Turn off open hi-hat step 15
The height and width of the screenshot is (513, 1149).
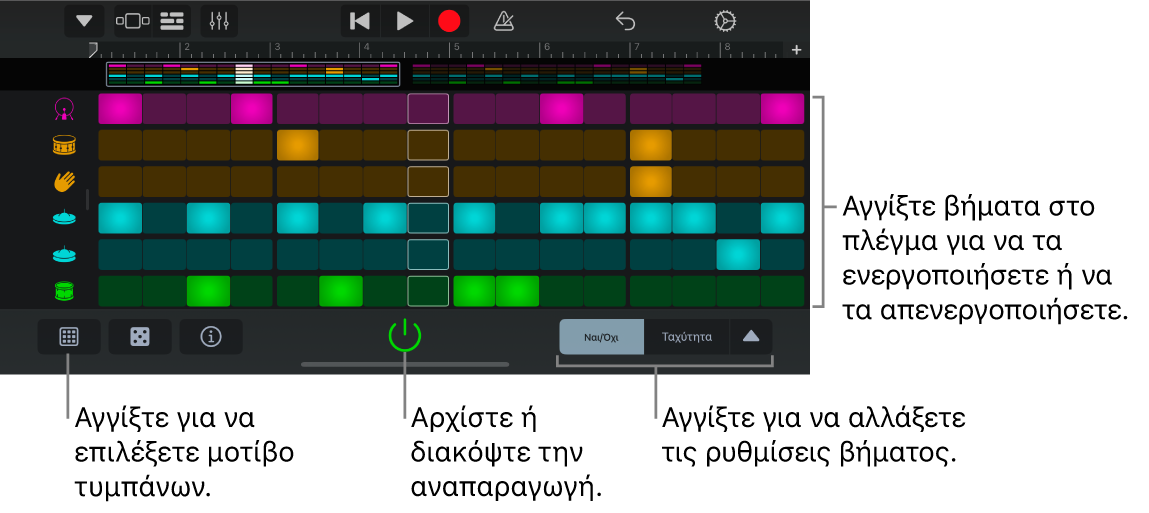click(739, 255)
